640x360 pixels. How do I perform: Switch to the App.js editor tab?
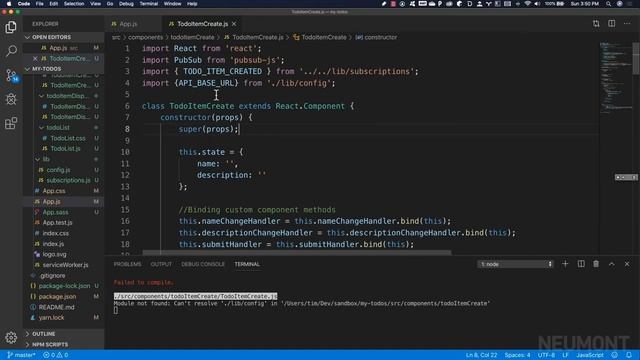(128, 24)
